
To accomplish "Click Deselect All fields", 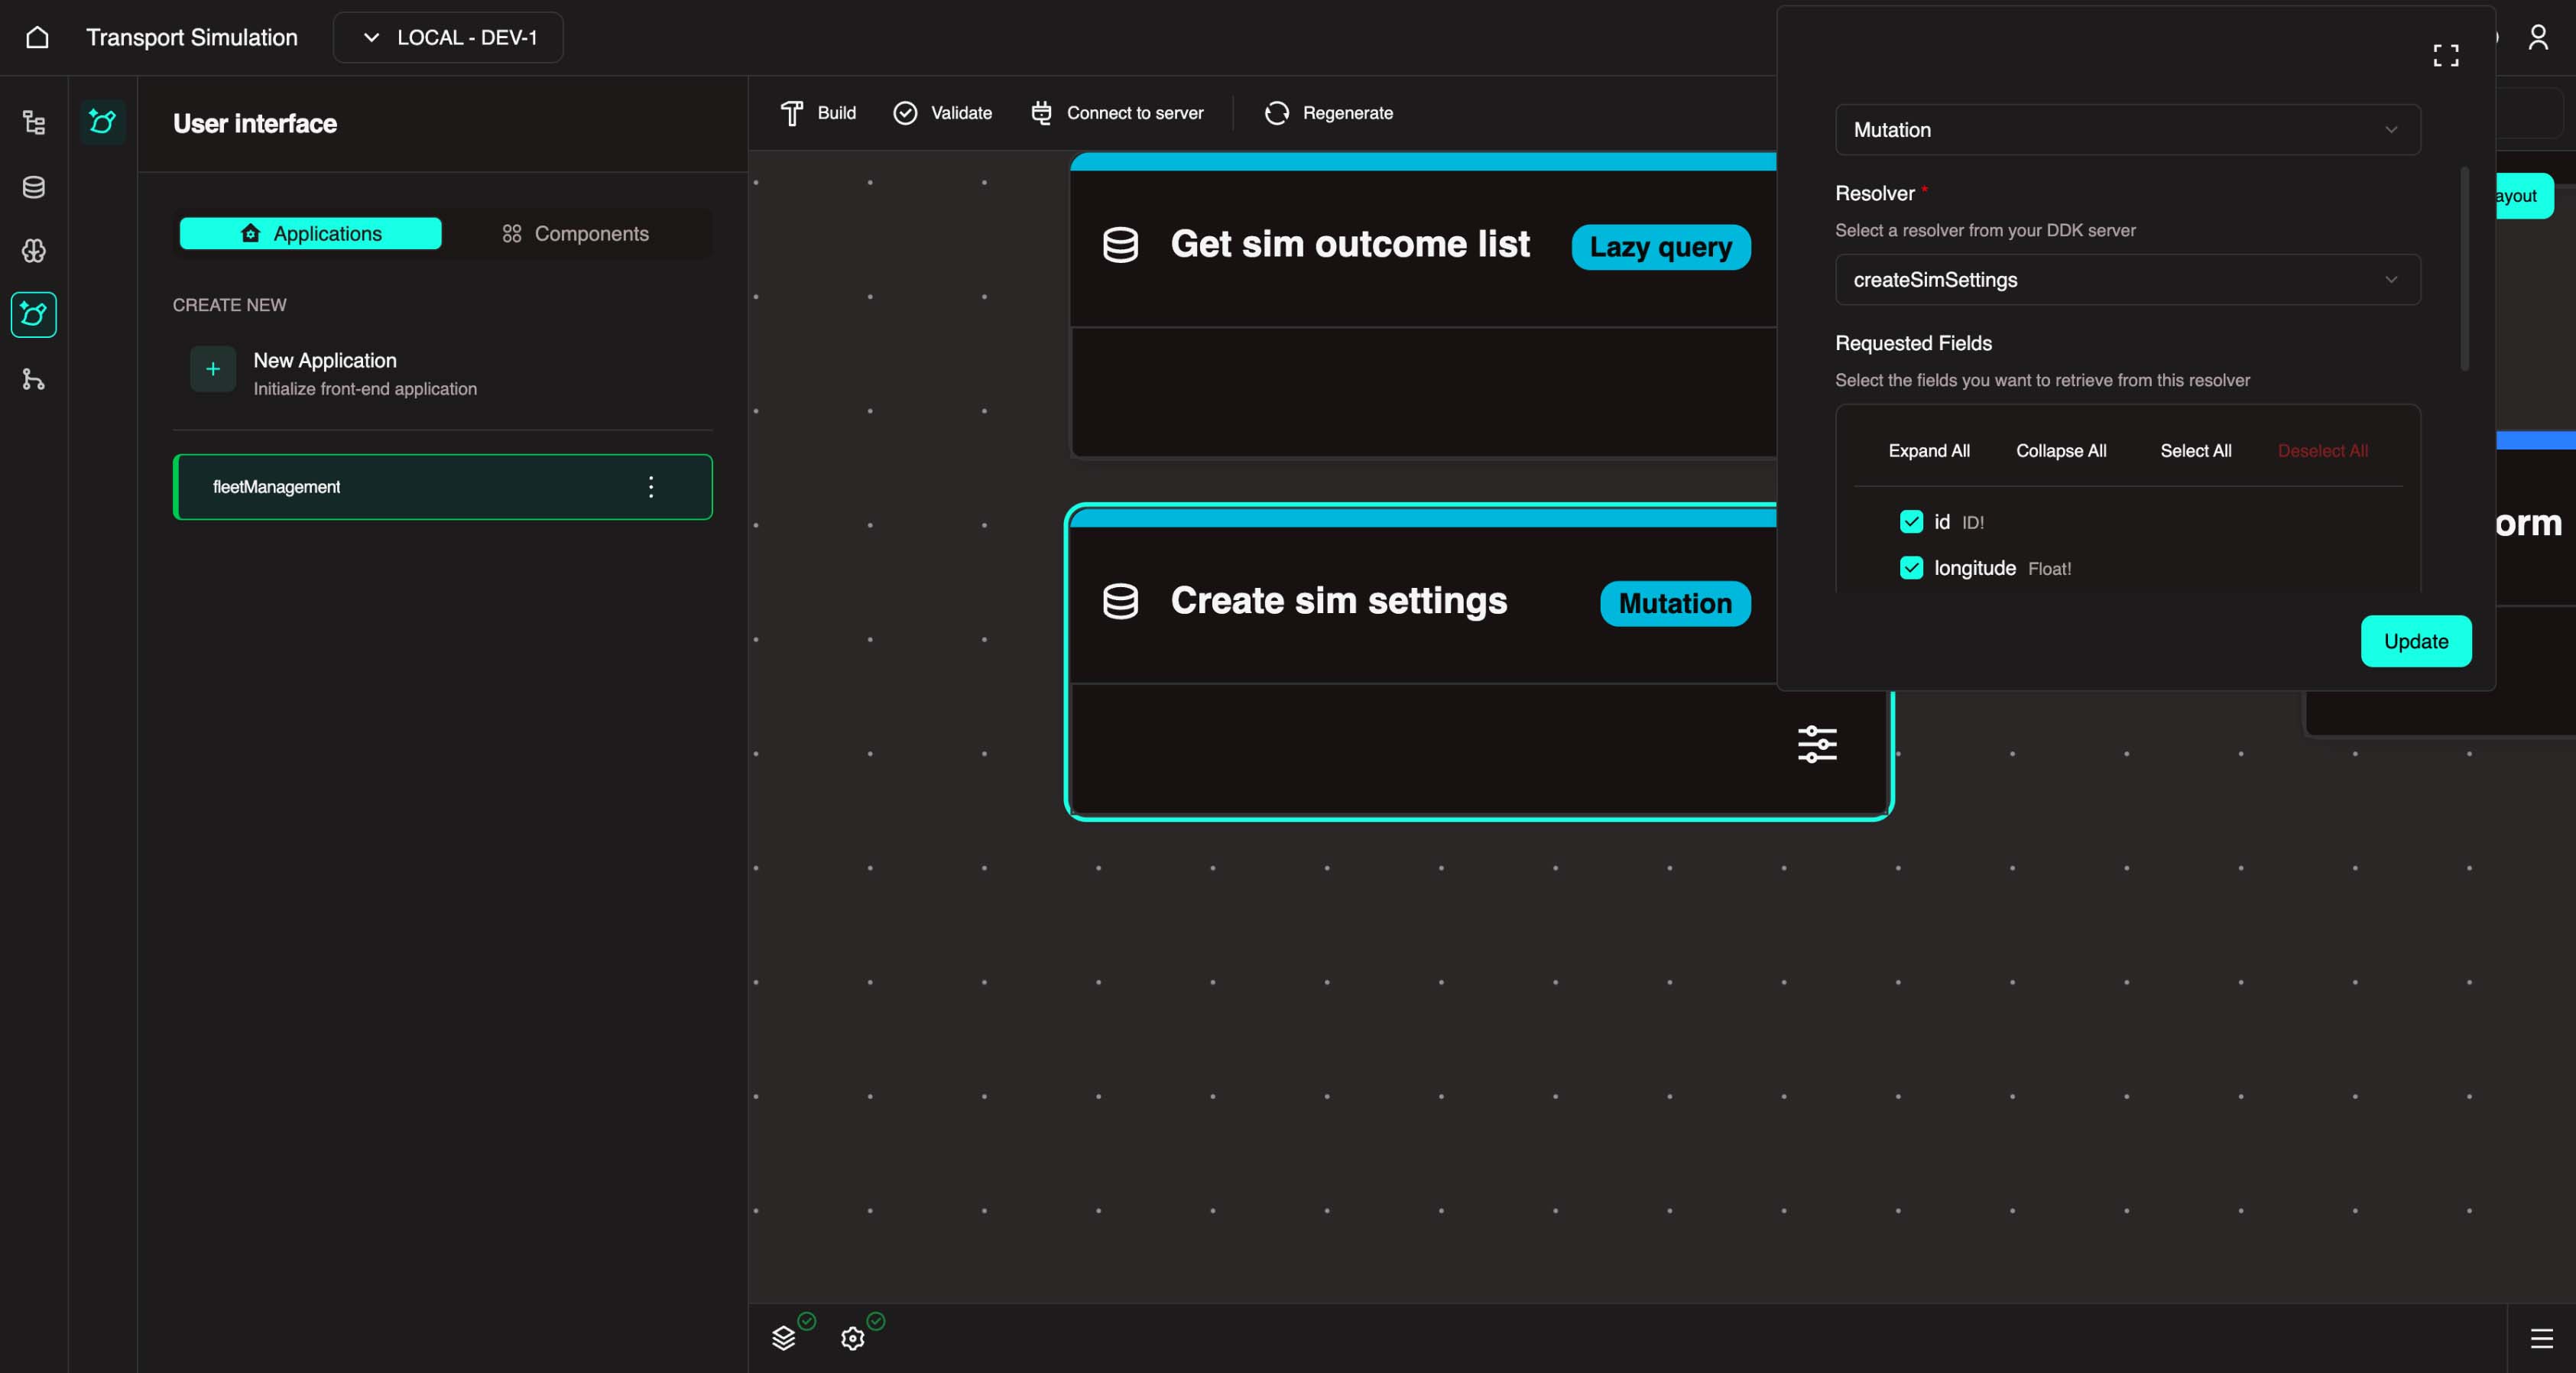I will click(2322, 451).
